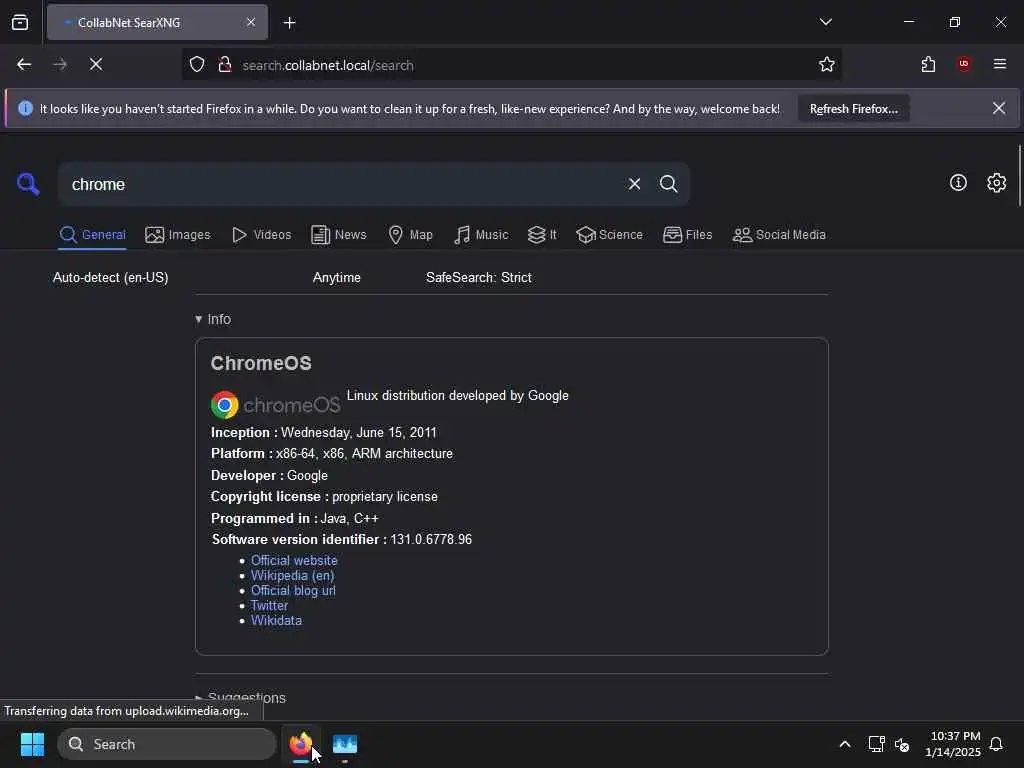Click the page vertical scrollbar
Image resolution: width=1024 pixels, height=768 pixels.
point(1019,176)
